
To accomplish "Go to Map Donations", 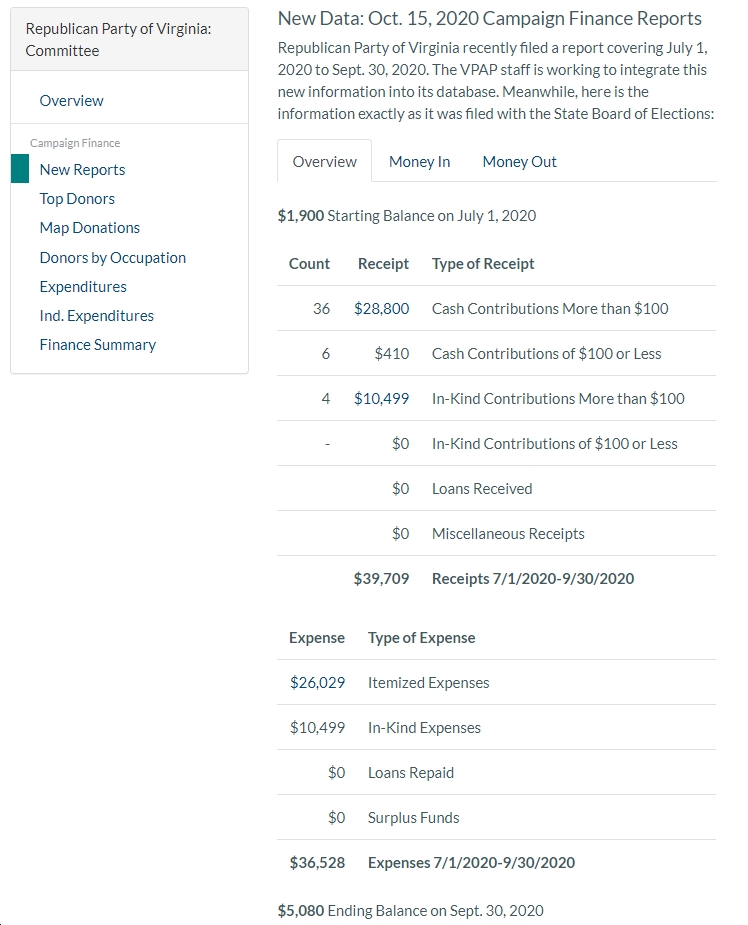I will (x=89, y=228).
